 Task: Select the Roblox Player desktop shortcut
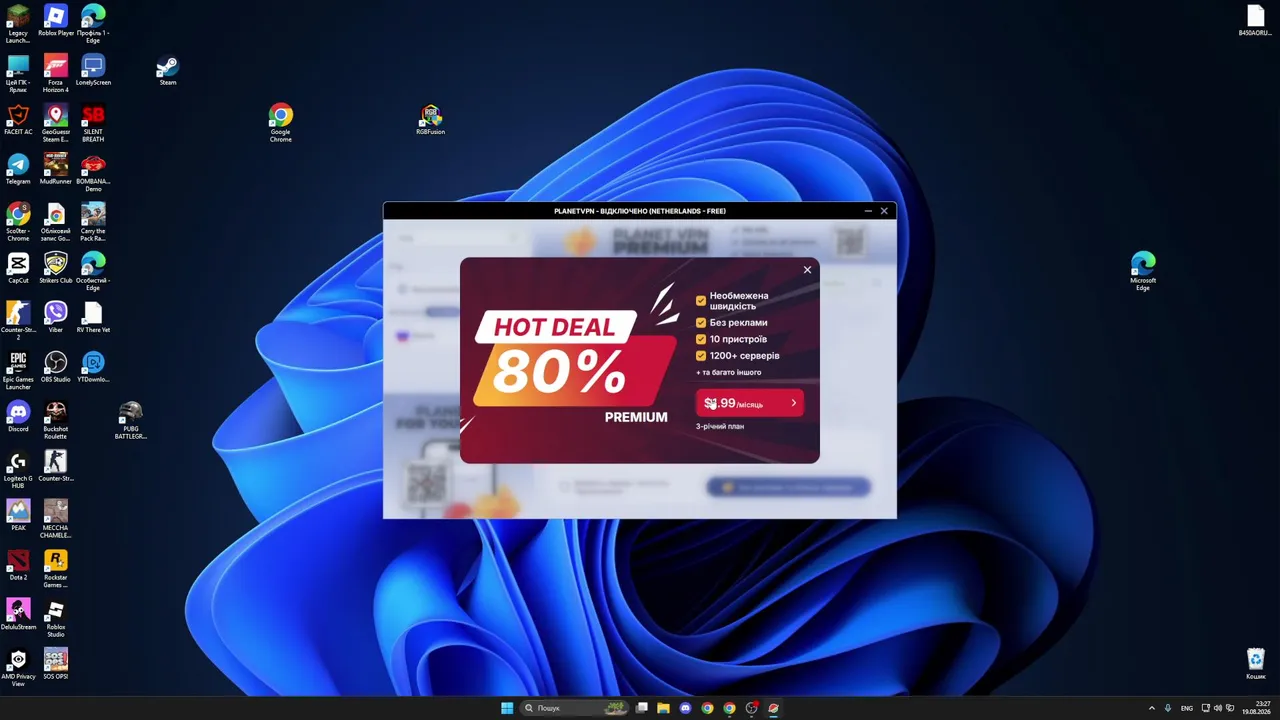point(56,21)
